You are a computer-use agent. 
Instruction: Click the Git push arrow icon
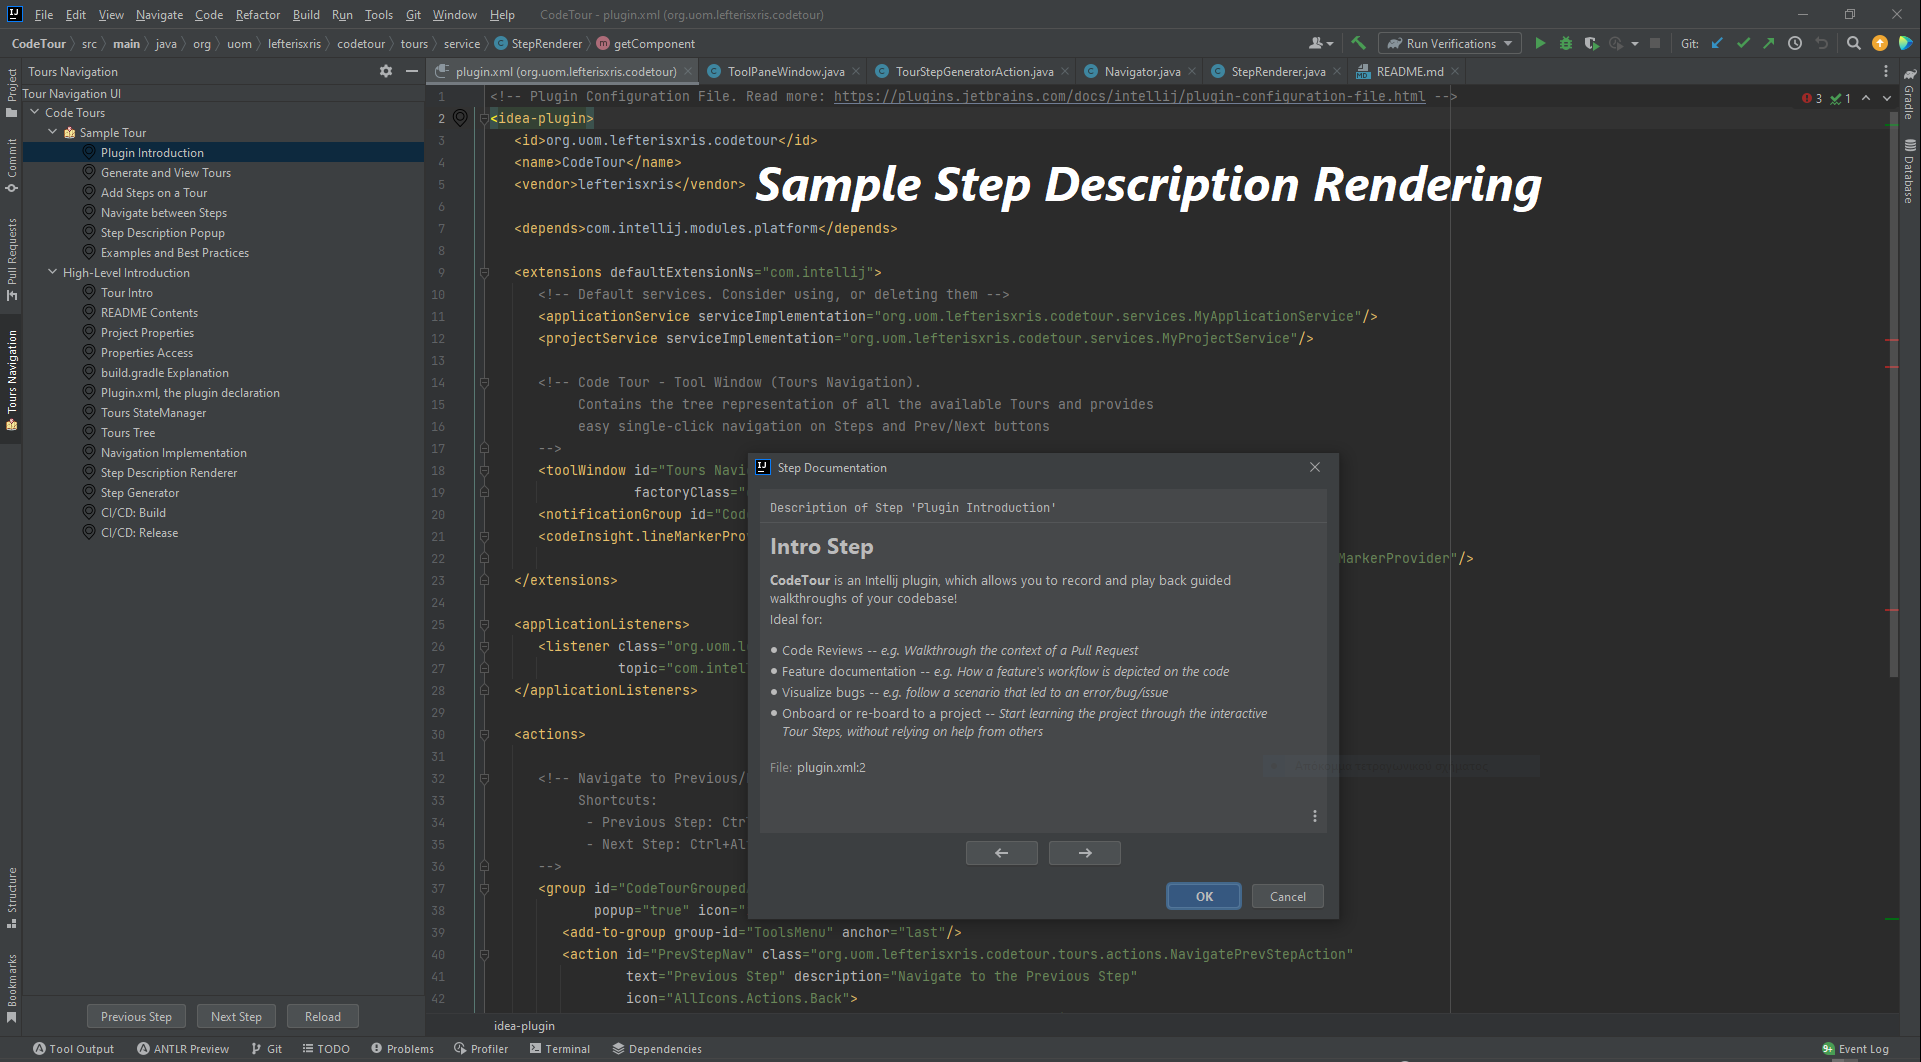pyautogui.click(x=1769, y=43)
